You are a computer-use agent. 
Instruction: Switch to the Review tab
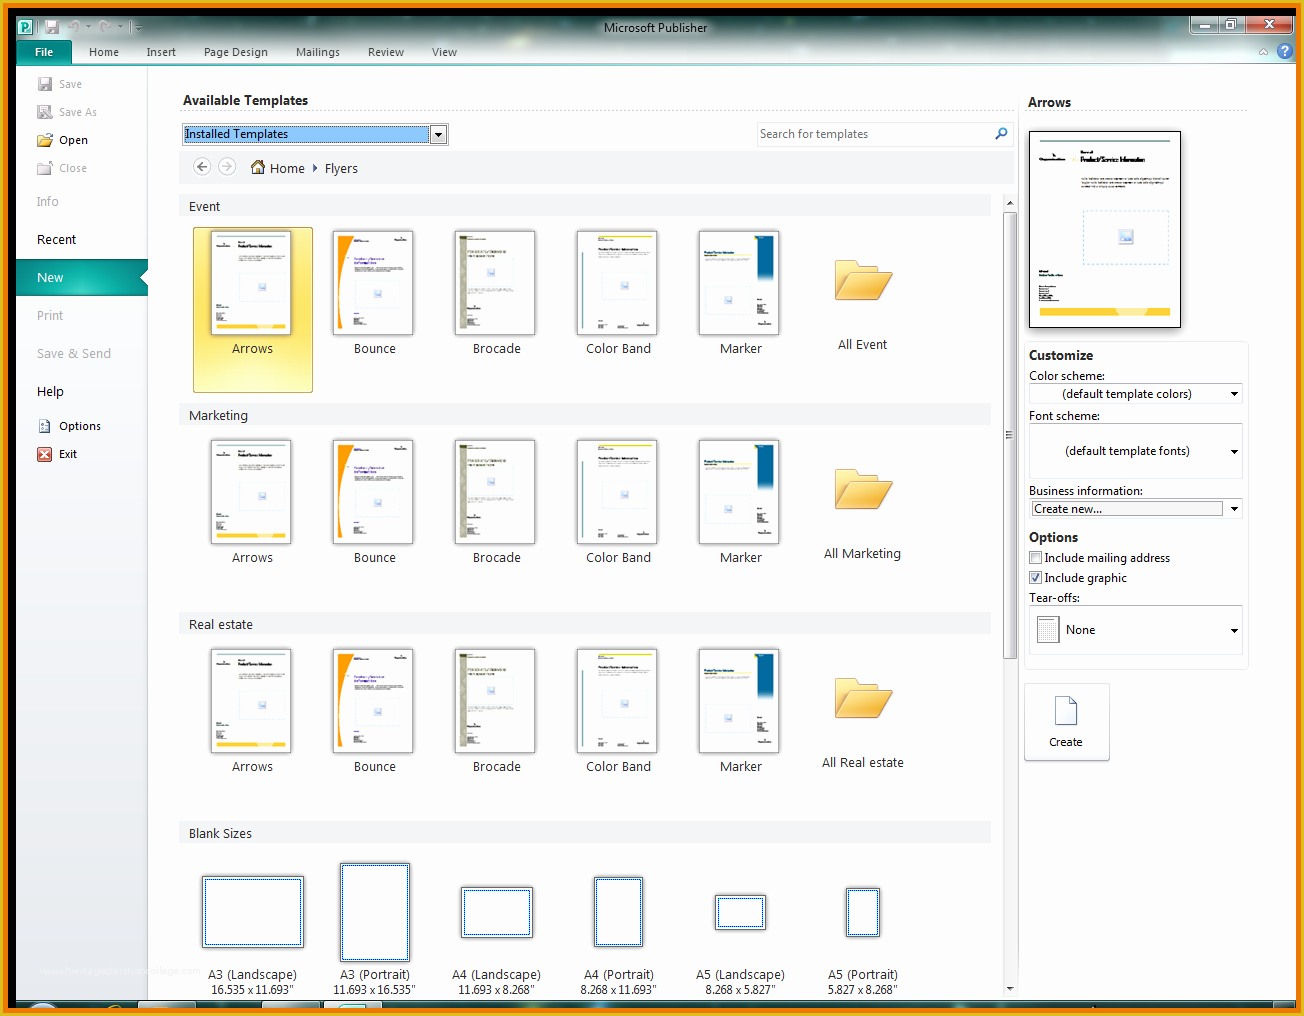pos(386,52)
